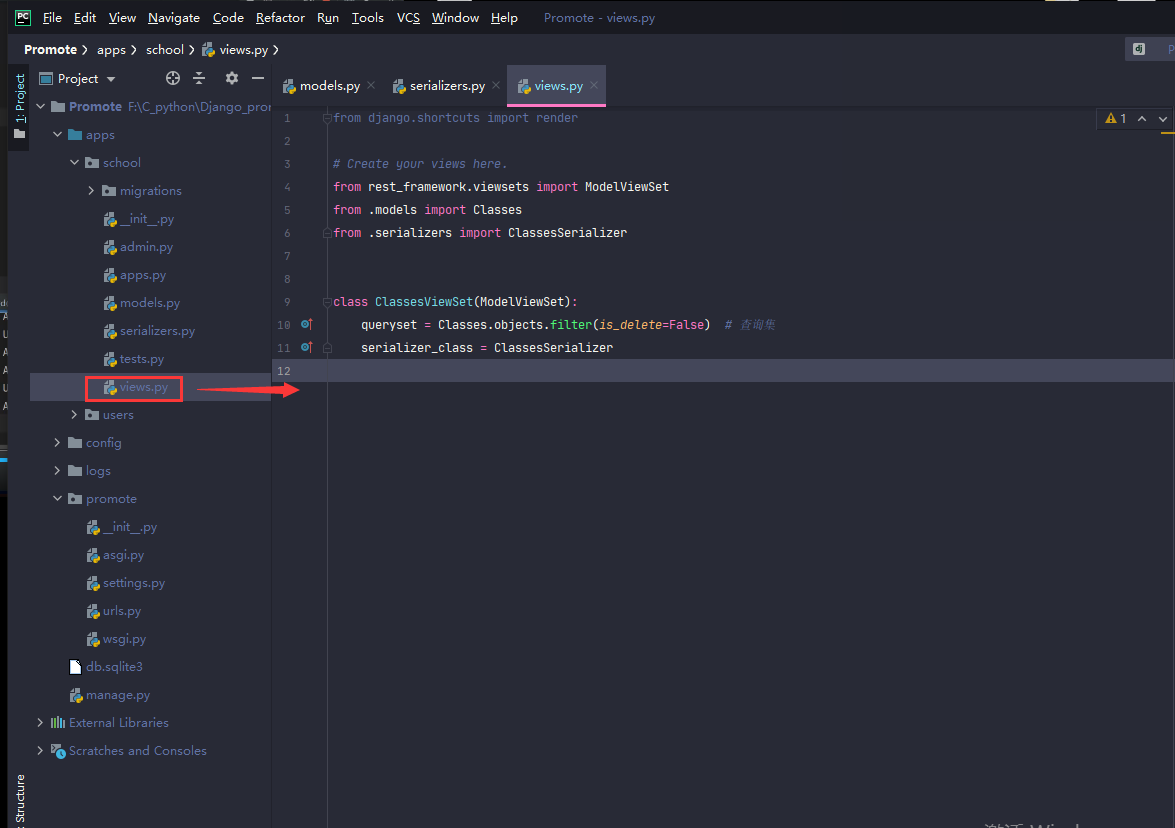
Task: Open the VCS menu
Action: (408, 17)
